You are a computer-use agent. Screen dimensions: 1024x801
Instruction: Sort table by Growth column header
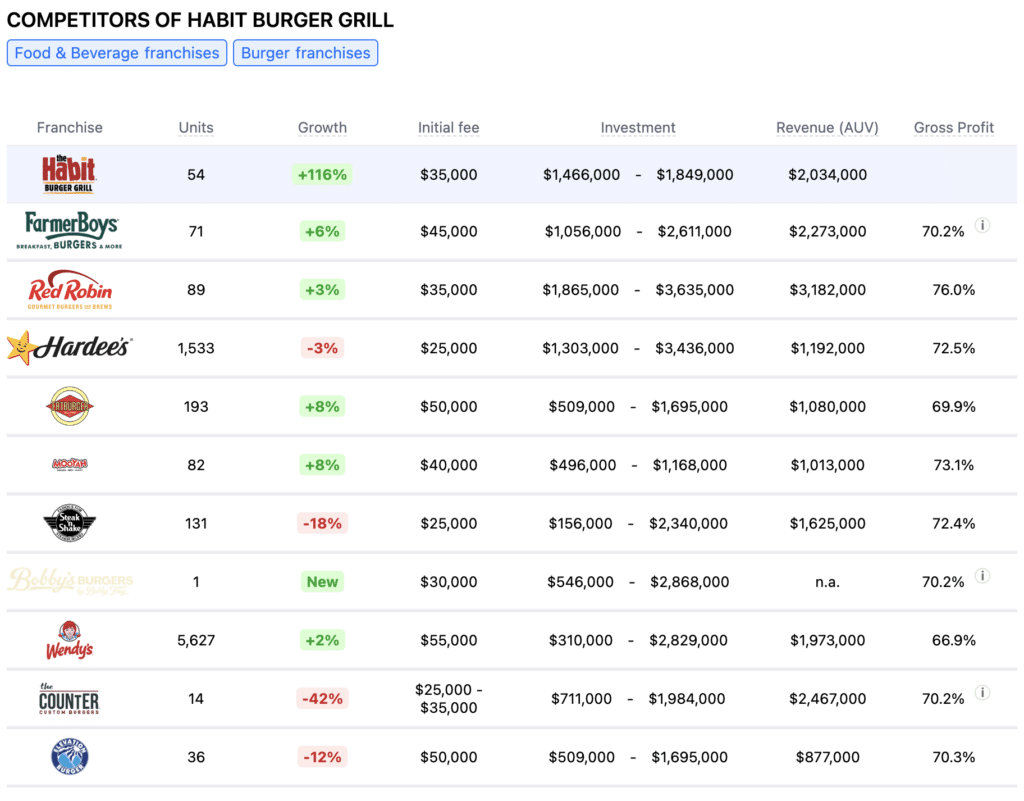[x=322, y=127]
